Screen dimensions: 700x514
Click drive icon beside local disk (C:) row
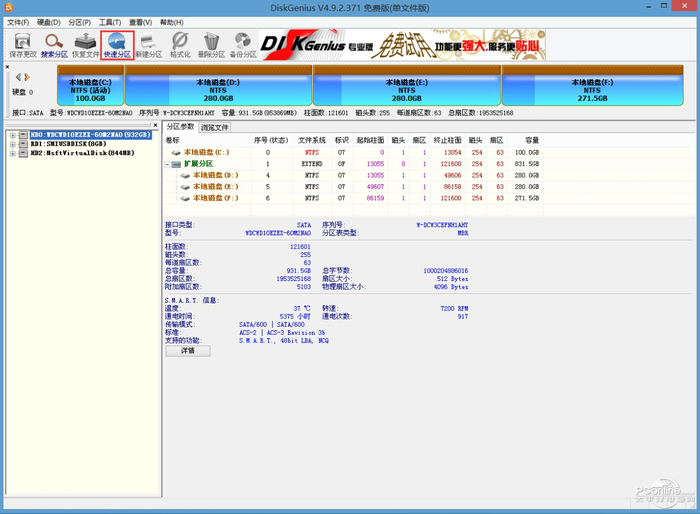pyautogui.click(x=176, y=153)
